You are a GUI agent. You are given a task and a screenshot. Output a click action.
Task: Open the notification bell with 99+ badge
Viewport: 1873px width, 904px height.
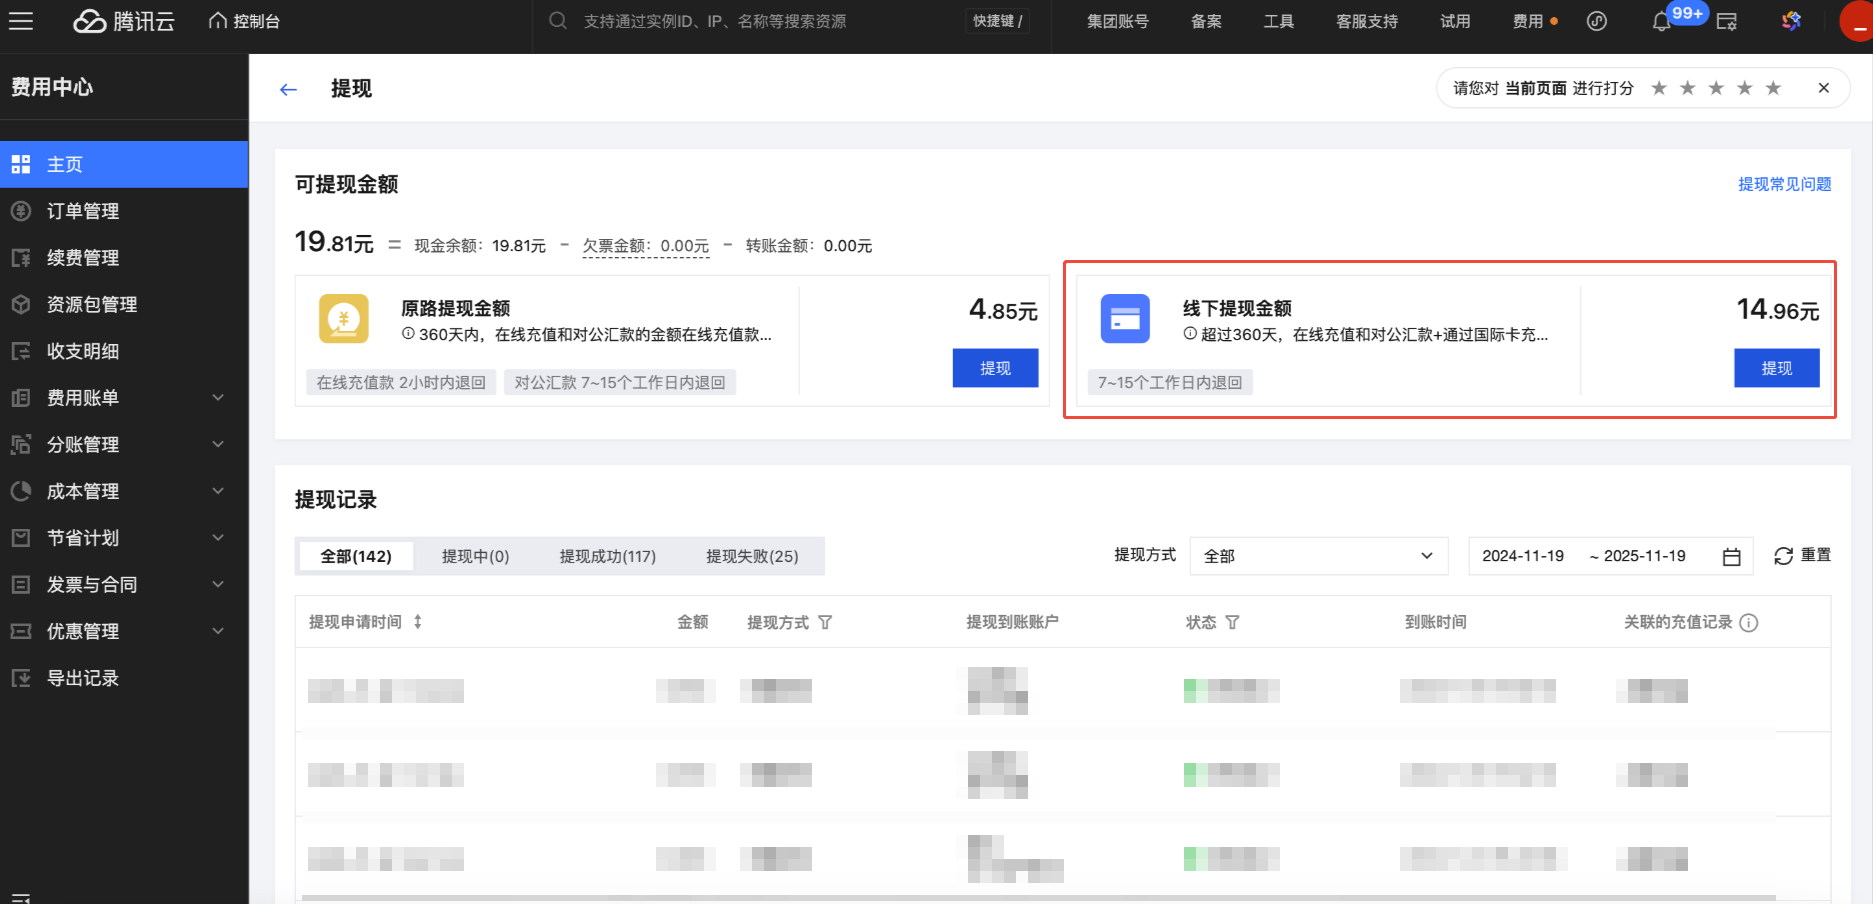pyautogui.click(x=1661, y=21)
